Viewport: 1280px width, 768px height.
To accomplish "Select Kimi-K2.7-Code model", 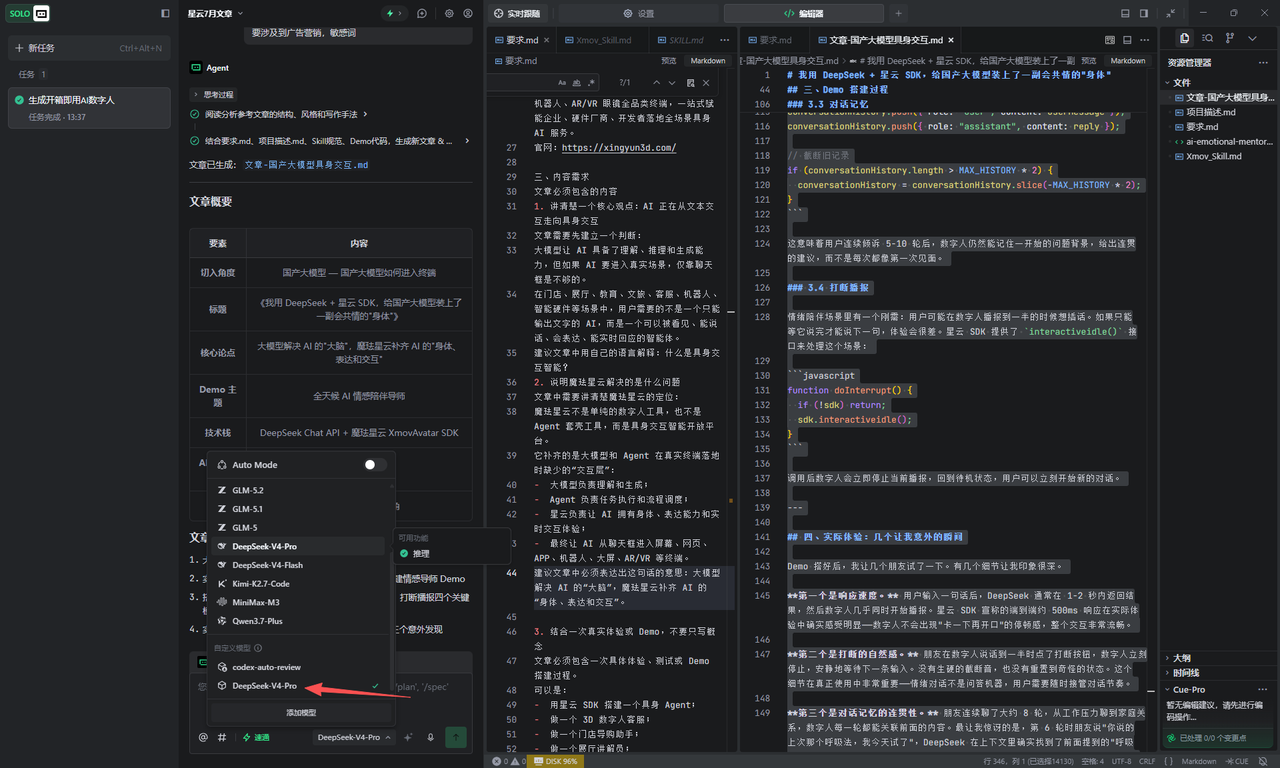I will (x=297, y=583).
